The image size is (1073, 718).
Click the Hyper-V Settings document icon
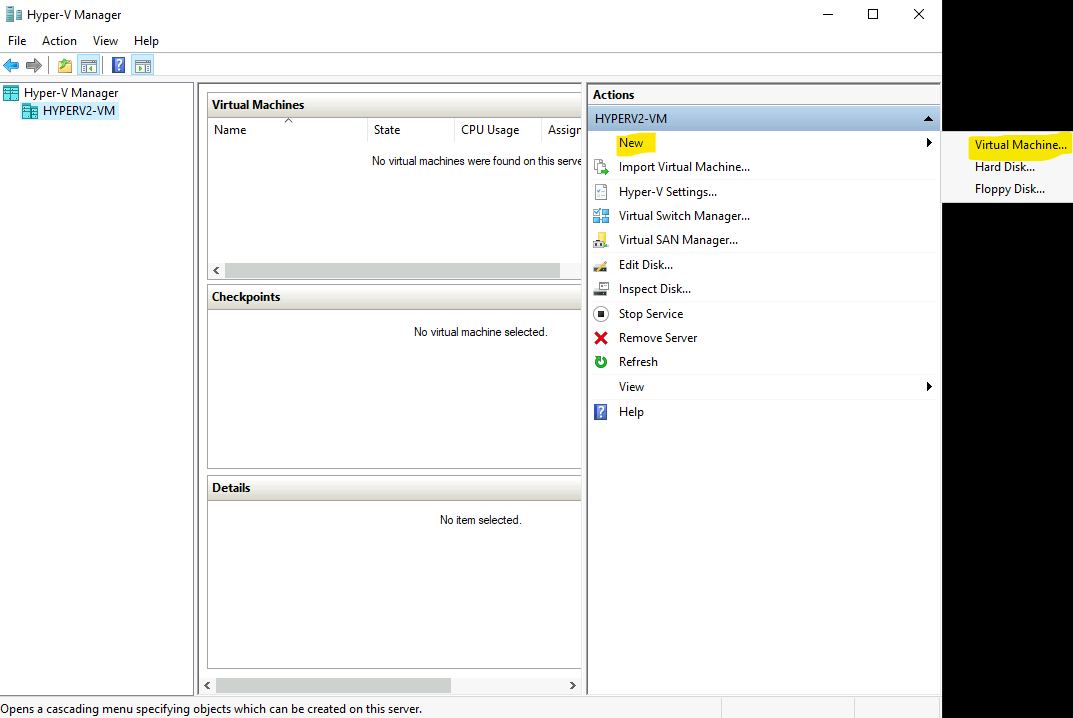[x=601, y=192]
